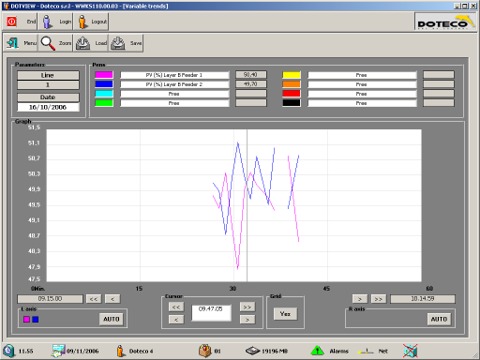Image resolution: width=480 pixels, height=360 pixels.
Task: Click the Net status icon
Action: point(366,351)
